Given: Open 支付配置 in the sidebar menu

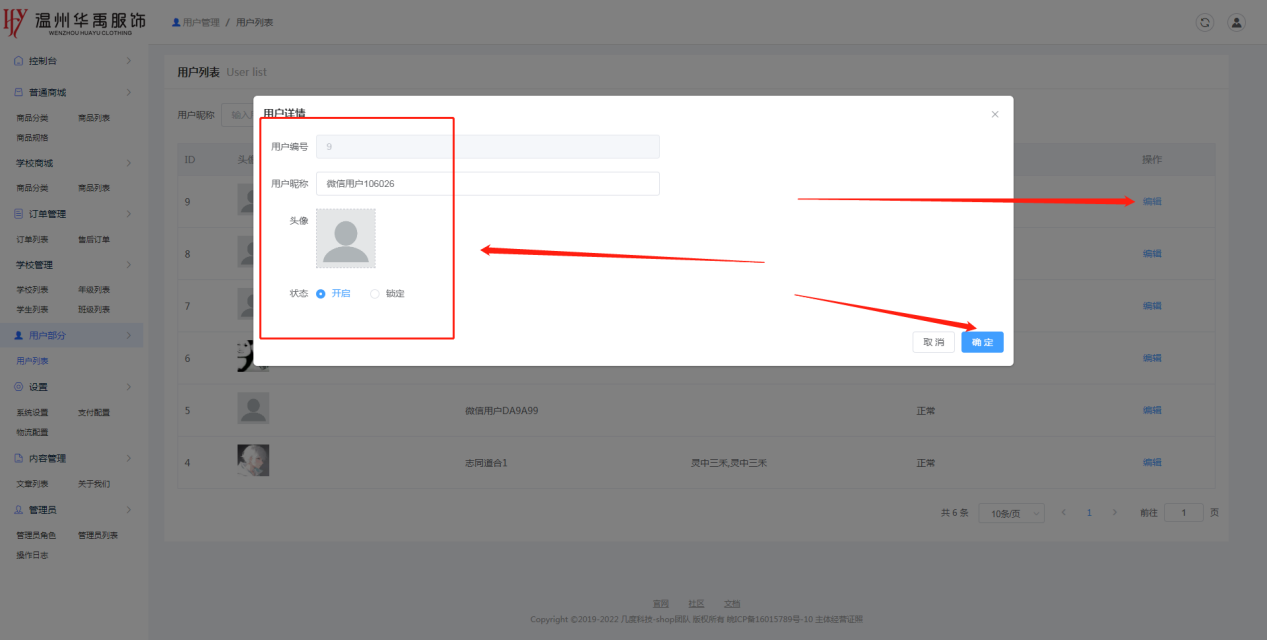Looking at the screenshot, I should [x=94, y=412].
